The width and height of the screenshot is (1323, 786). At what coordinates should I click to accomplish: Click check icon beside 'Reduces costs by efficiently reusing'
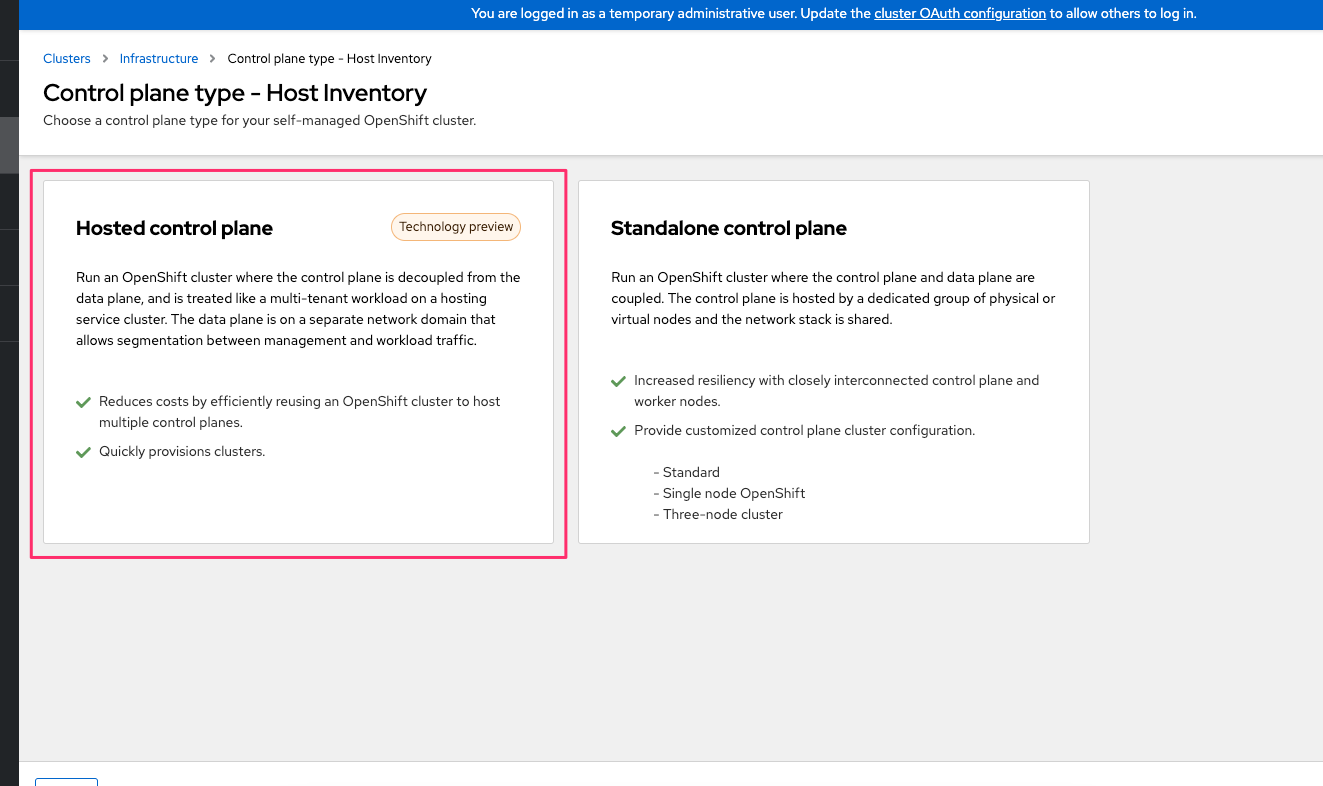(84, 402)
